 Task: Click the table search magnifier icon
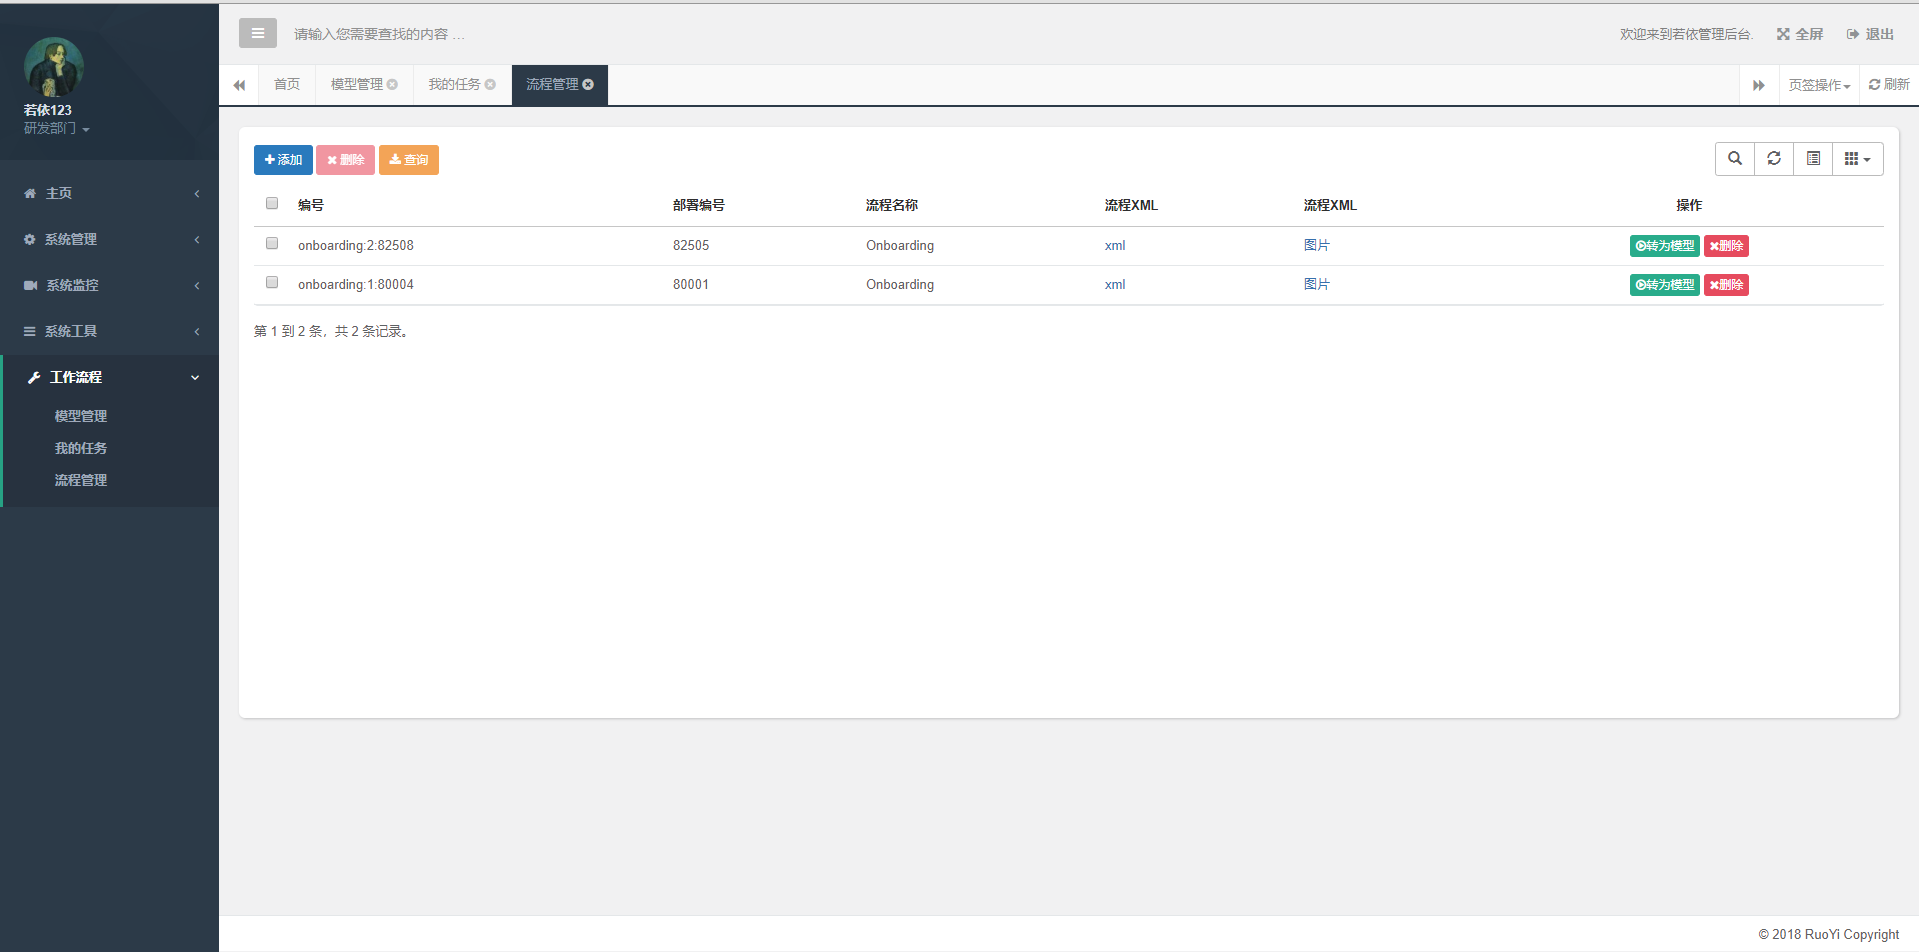tap(1735, 159)
